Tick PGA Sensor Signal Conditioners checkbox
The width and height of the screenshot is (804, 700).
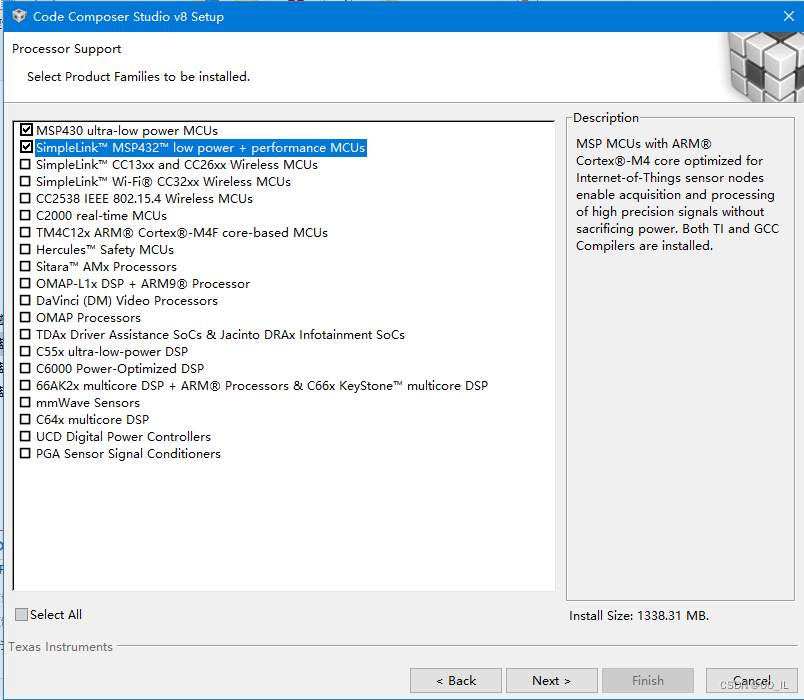tap(25, 453)
